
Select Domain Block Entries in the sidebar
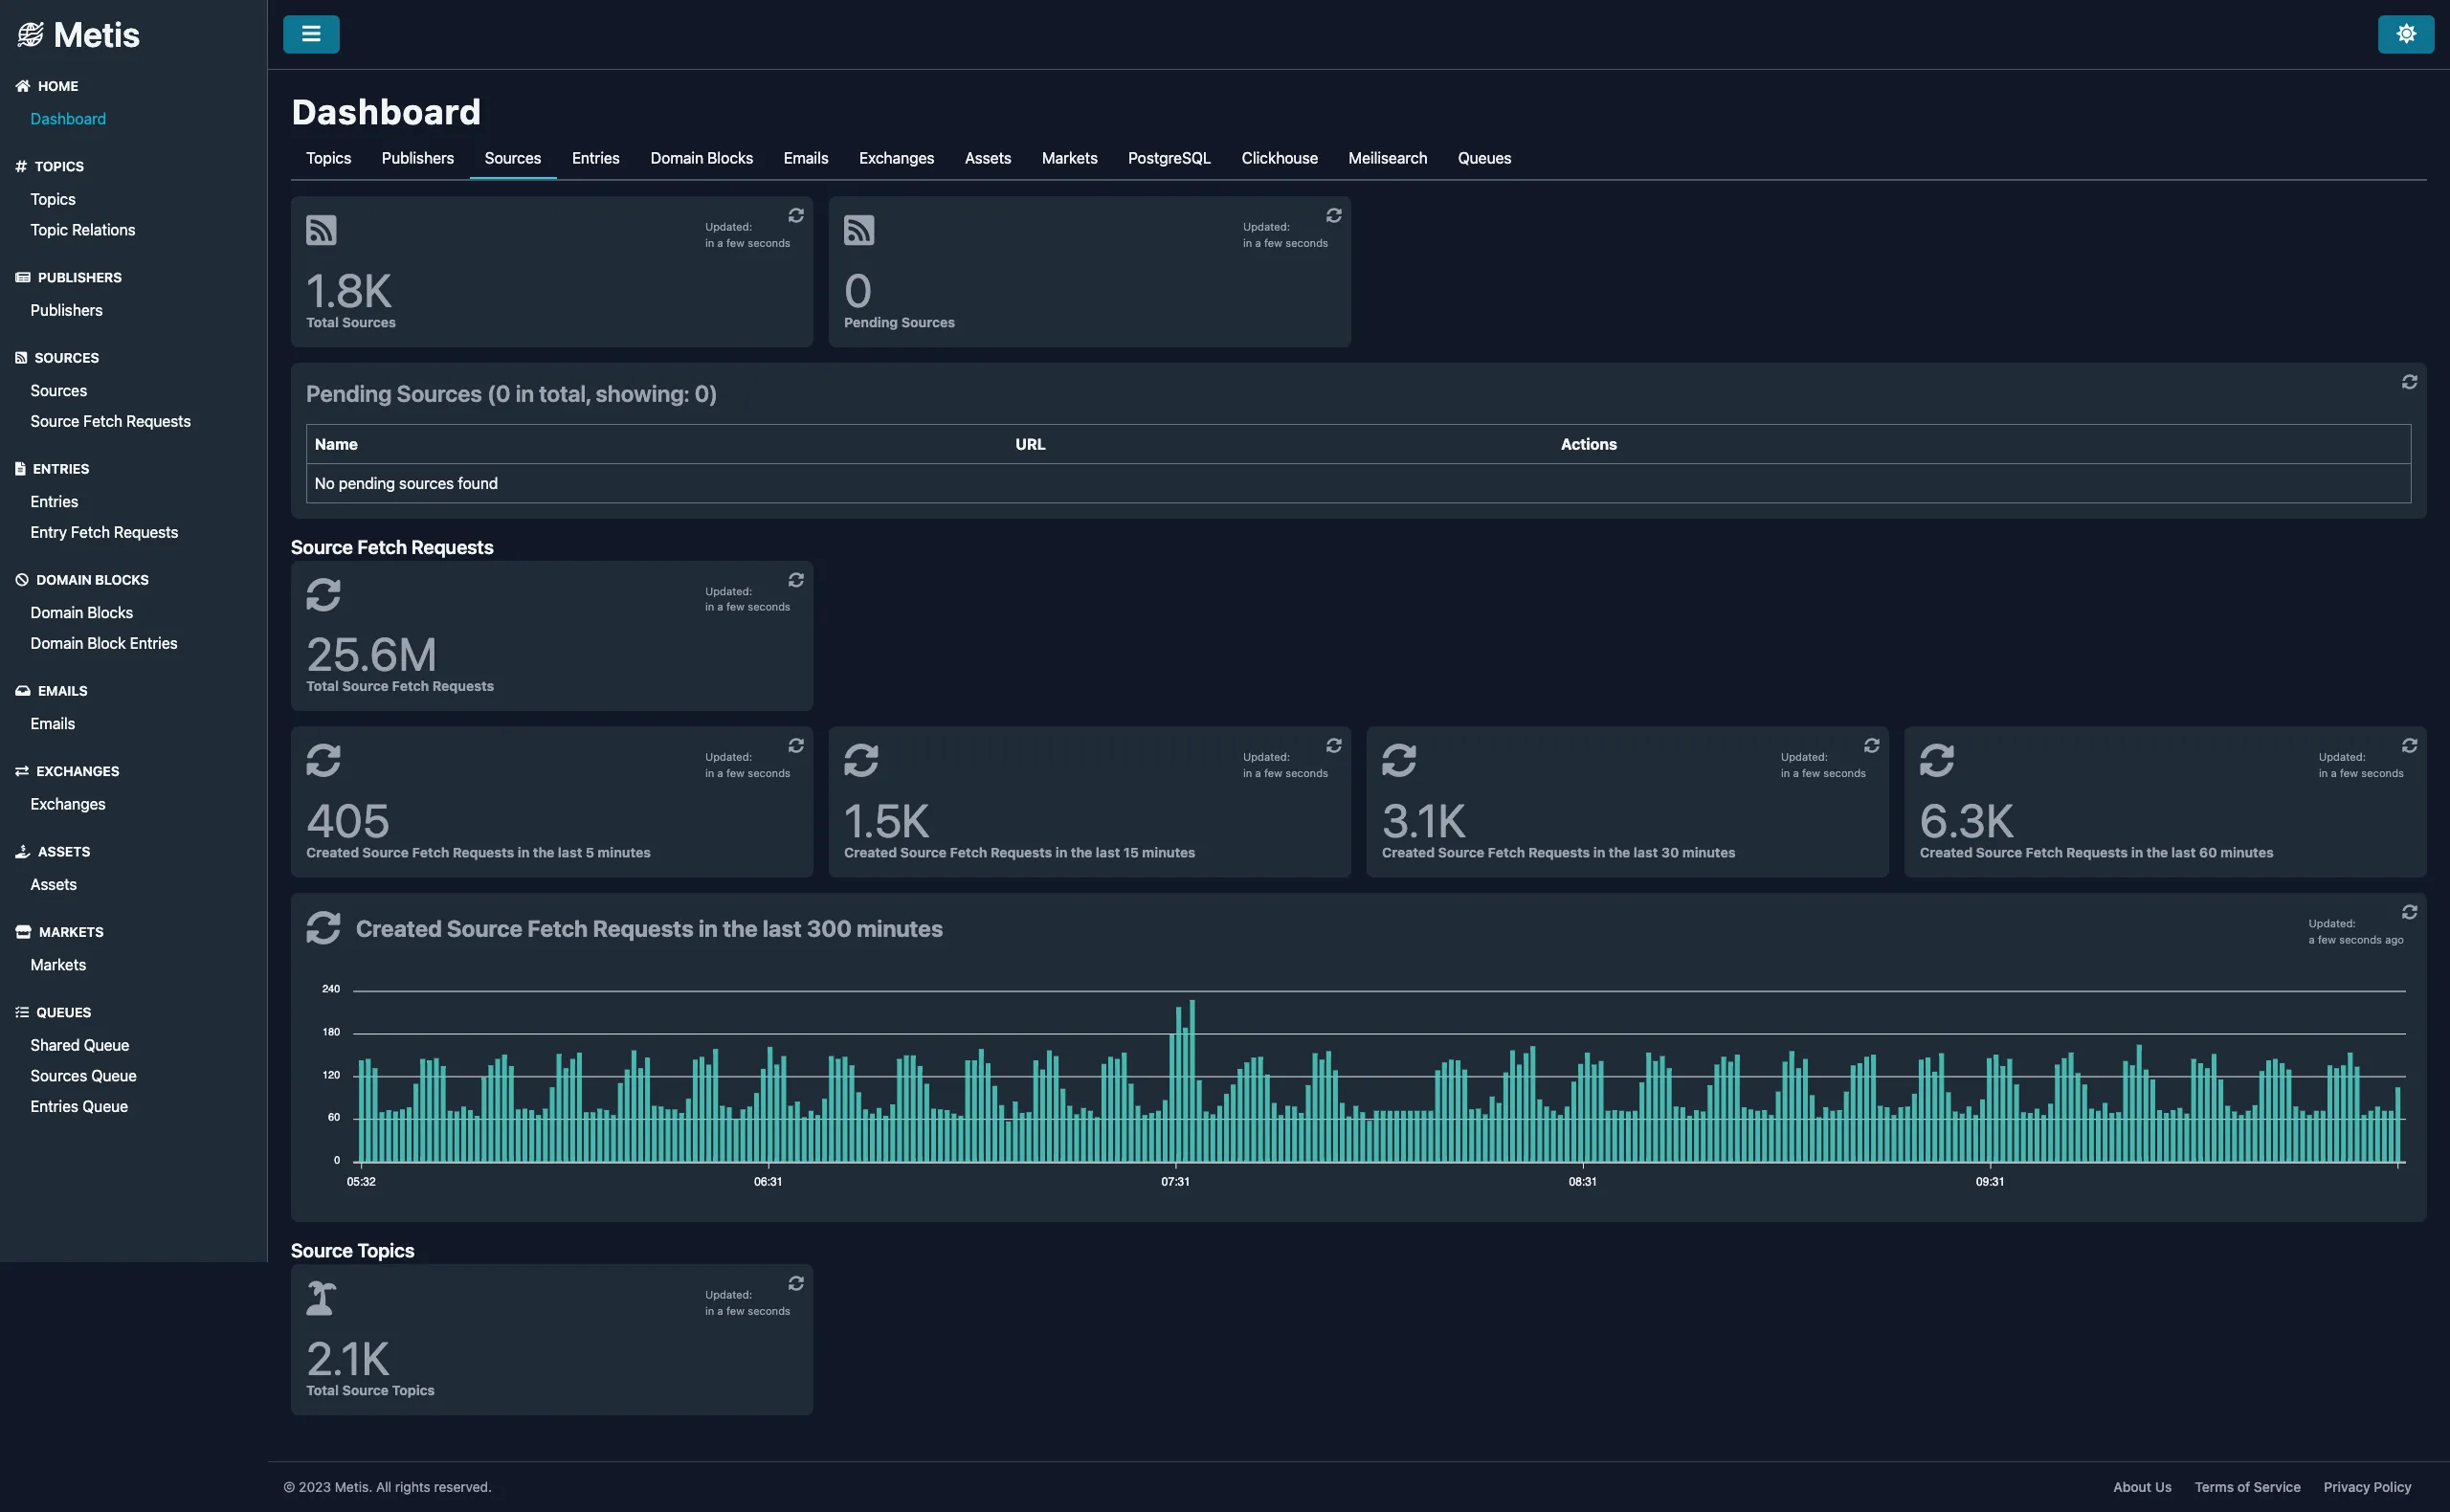[103, 643]
